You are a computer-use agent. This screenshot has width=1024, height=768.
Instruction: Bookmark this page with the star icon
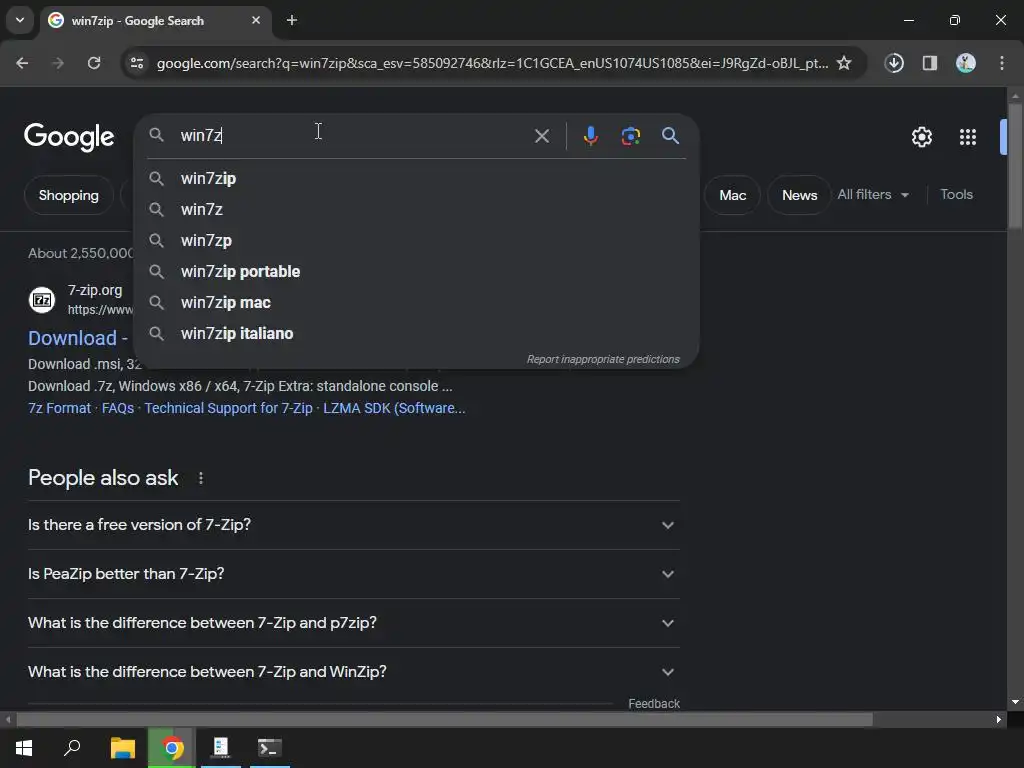click(844, 63)
